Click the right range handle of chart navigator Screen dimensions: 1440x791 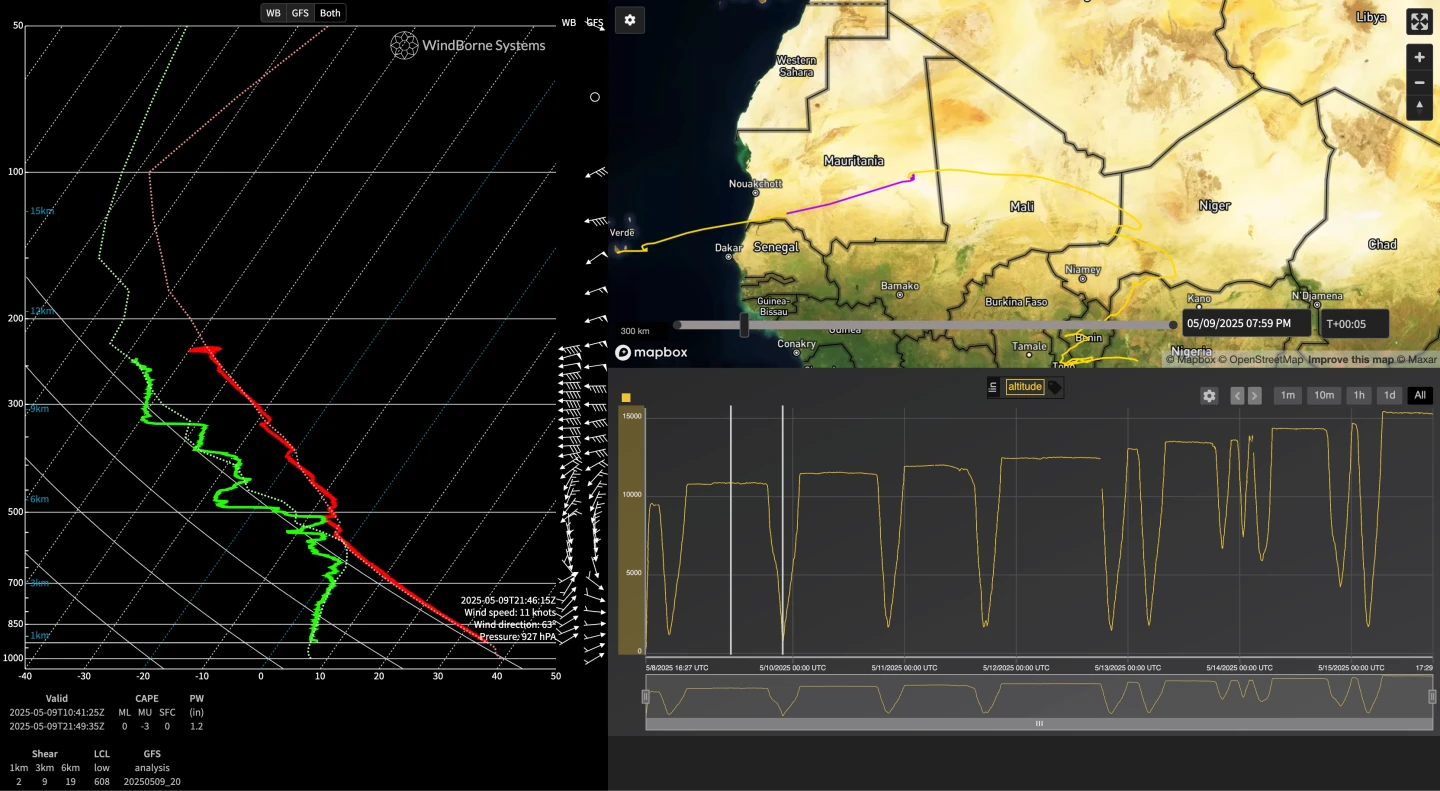1432,697
